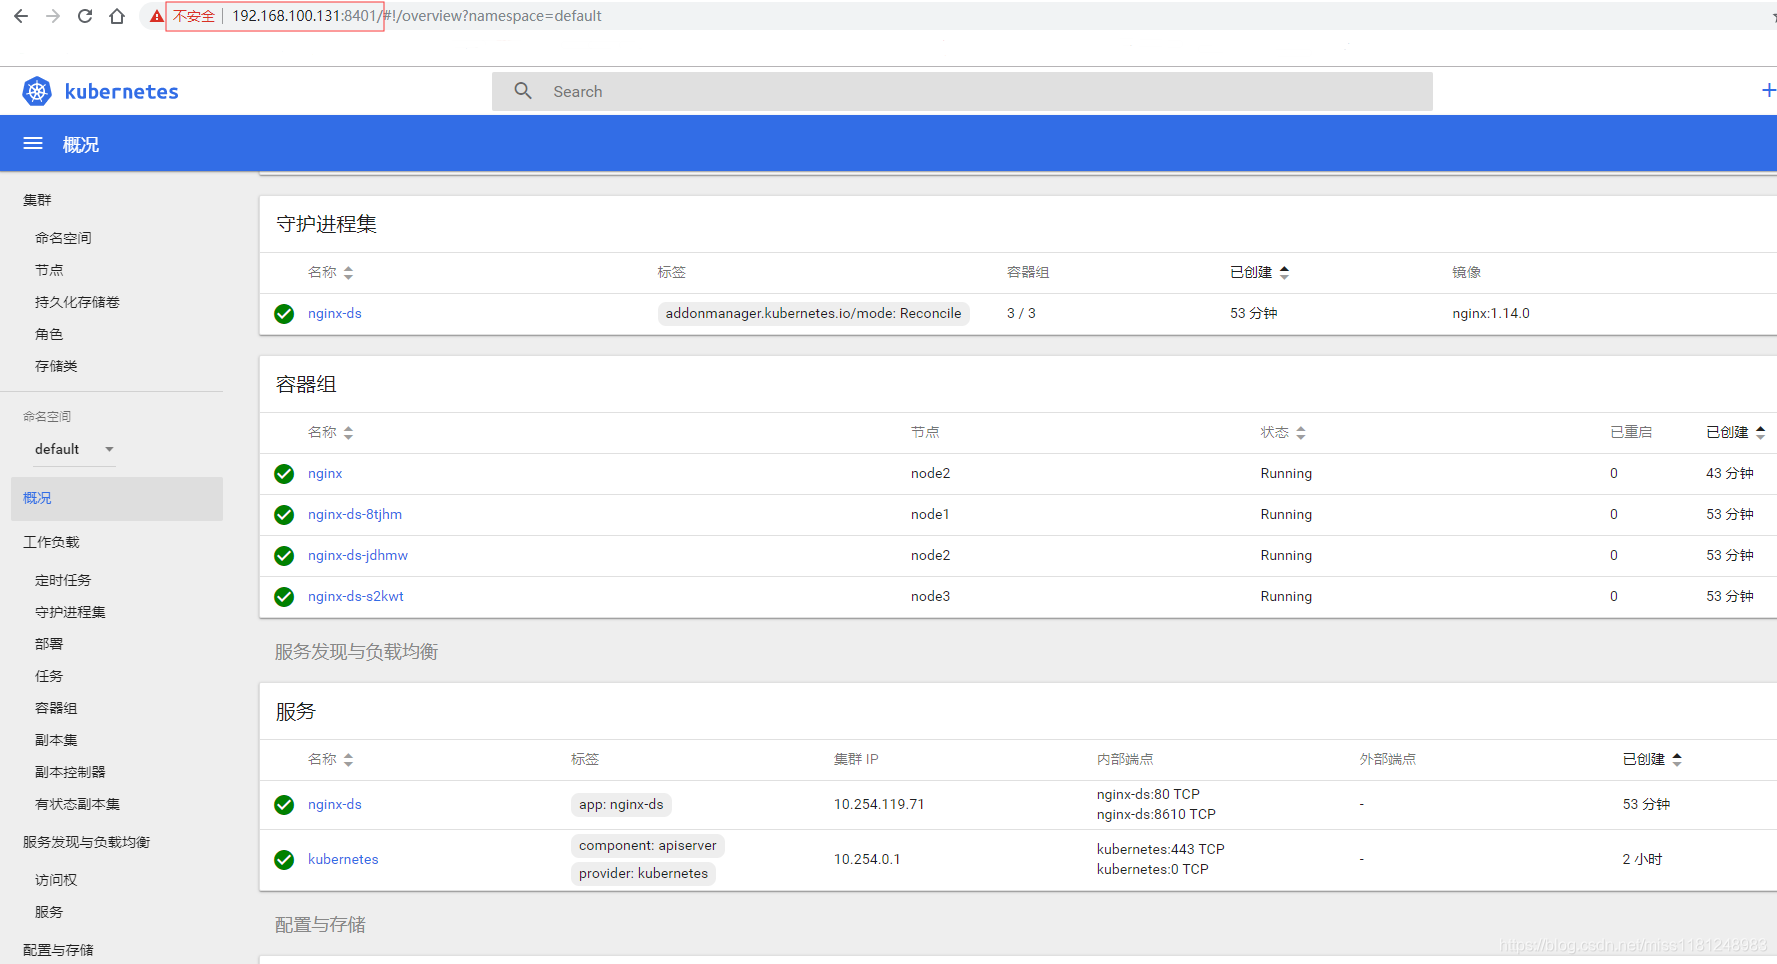The height and width of the screenshot is (964, 1777).
Task: Open 节点 in the sidebar
Action: (x=49, y=270)
